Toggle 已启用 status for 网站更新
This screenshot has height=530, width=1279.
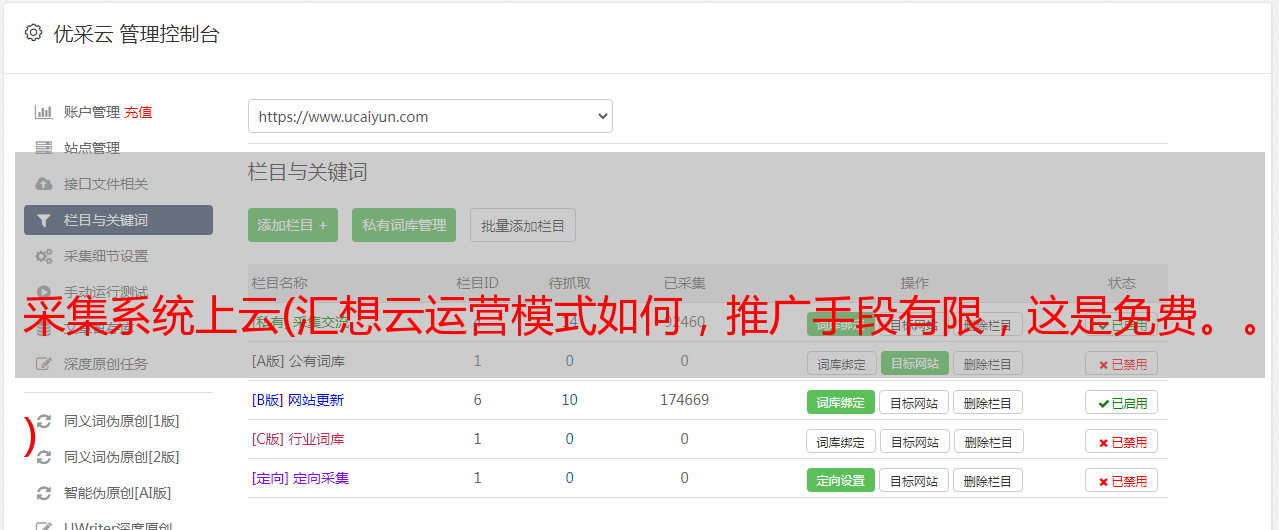[1122, 402]
